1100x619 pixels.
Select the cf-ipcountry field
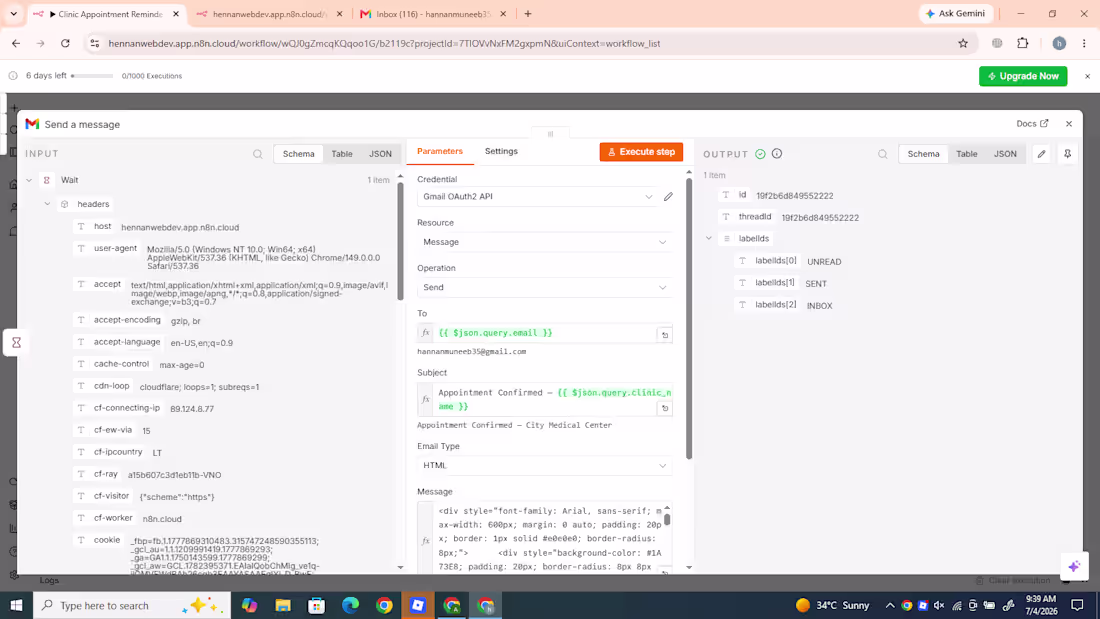118,452
